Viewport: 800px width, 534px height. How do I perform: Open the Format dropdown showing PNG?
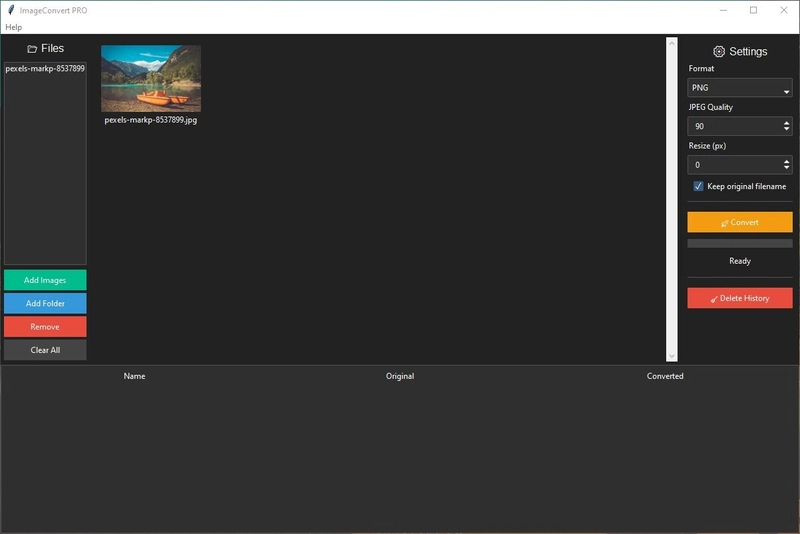tap(739, 88)
